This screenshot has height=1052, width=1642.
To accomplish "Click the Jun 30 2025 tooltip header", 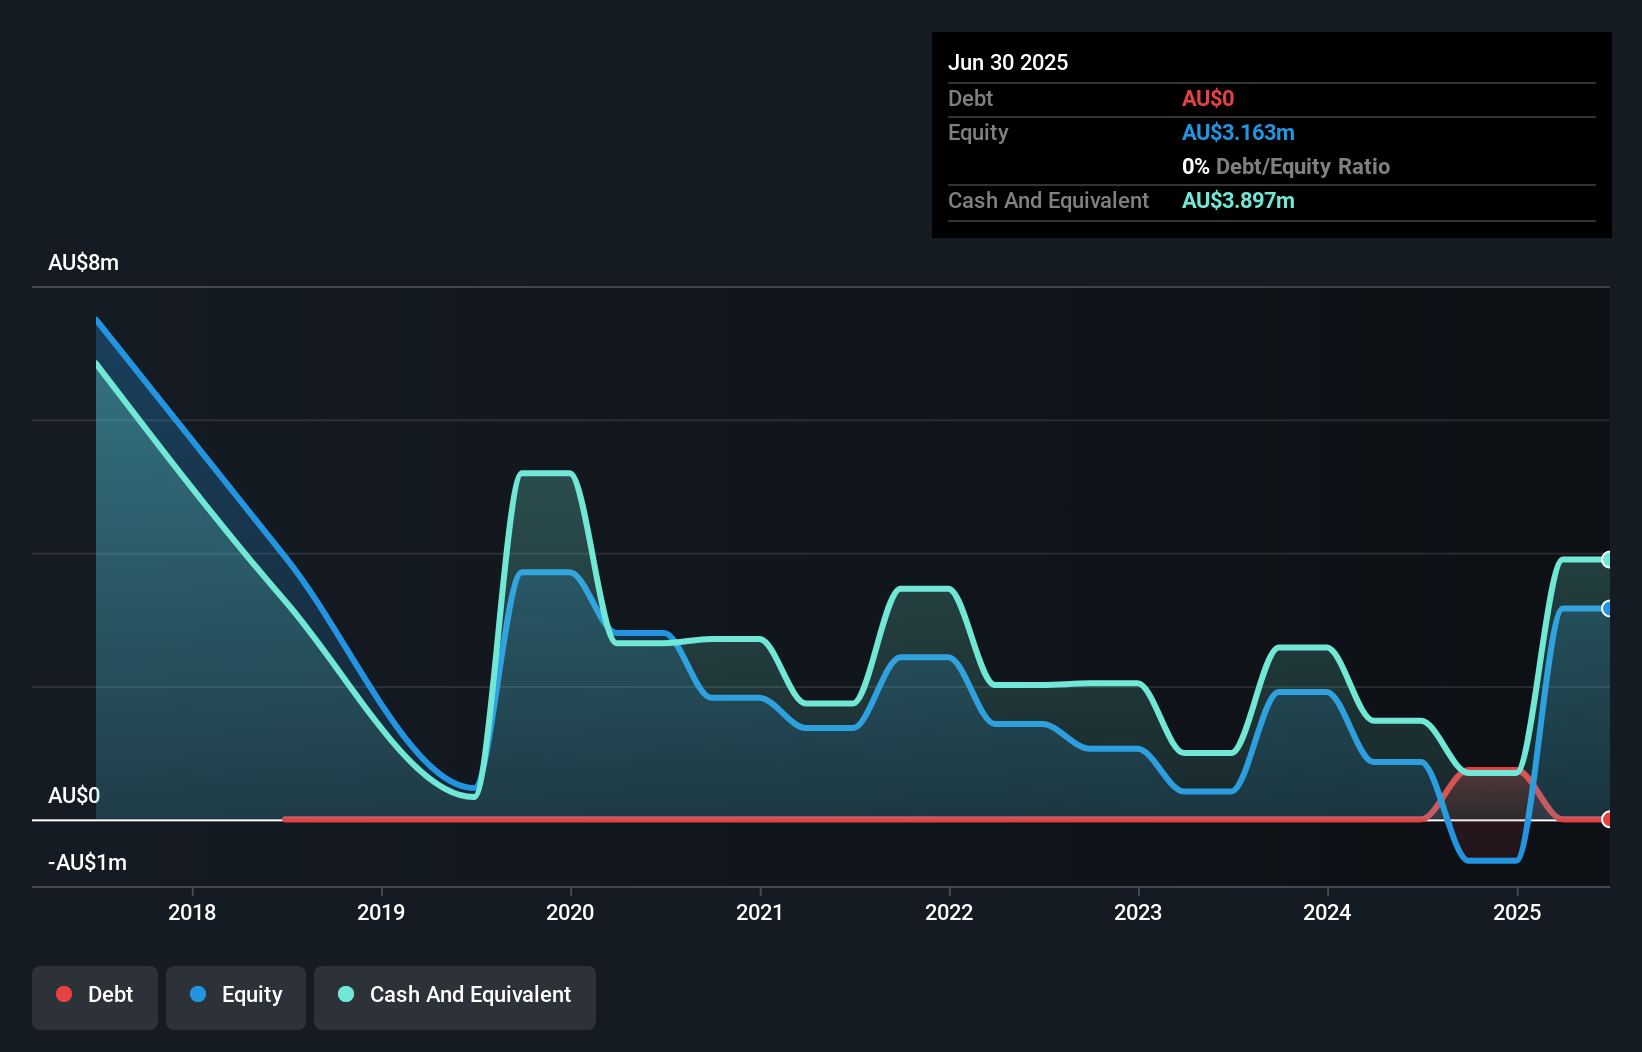I will click(1008, 62).
